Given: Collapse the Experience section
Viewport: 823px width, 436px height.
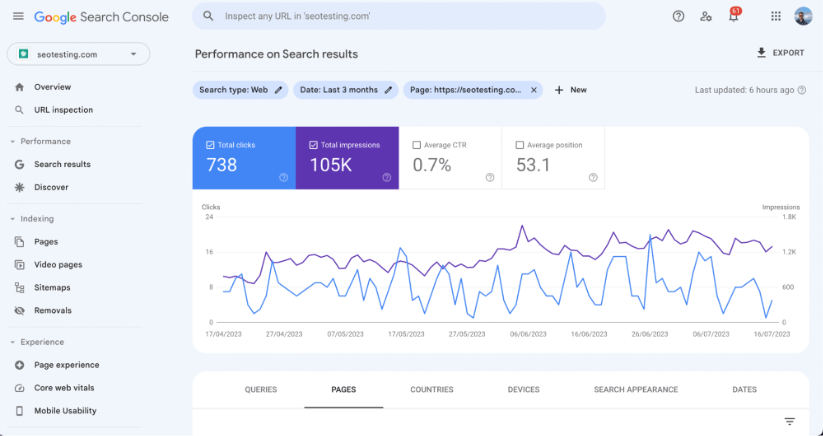Looking at the screenshot, I should (13, 342).
